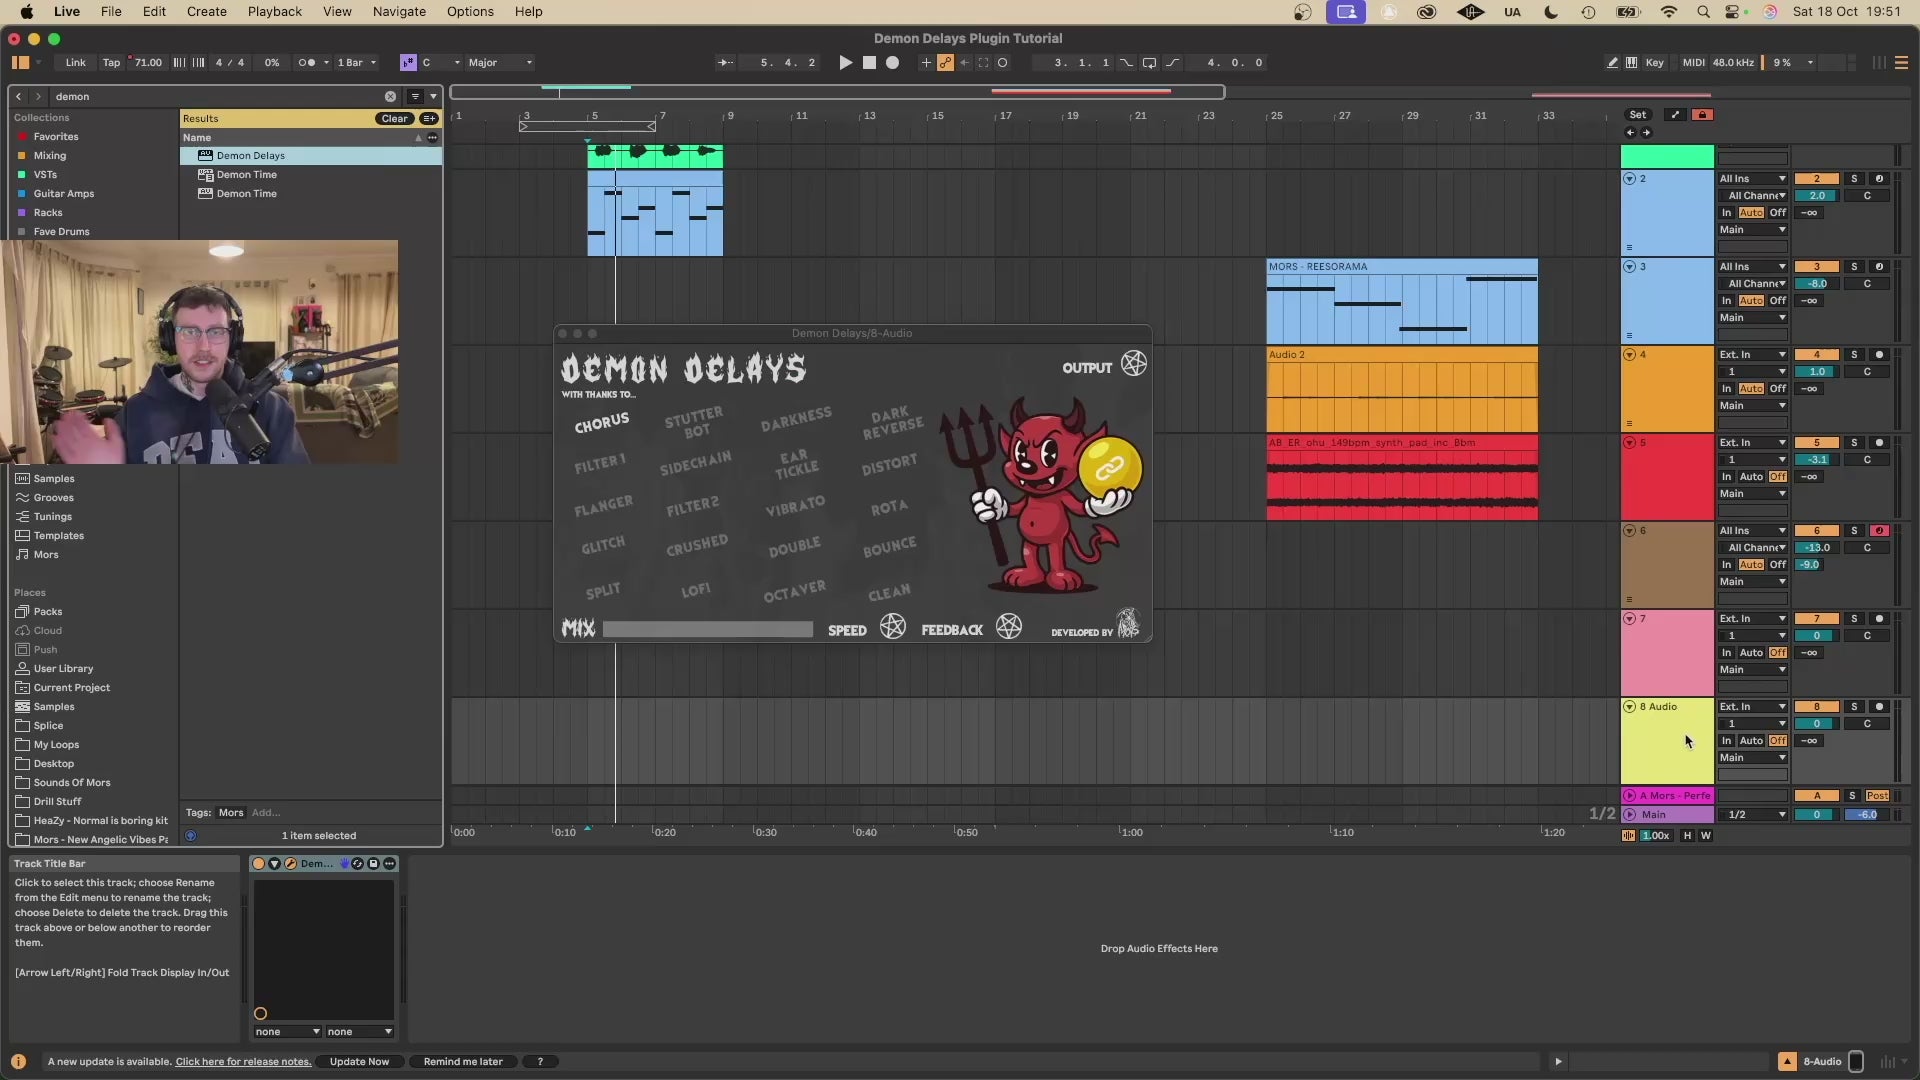Toggle the arrangement Loop switch
This screenshot has height=1080, width=1920.
point(1149,62)
